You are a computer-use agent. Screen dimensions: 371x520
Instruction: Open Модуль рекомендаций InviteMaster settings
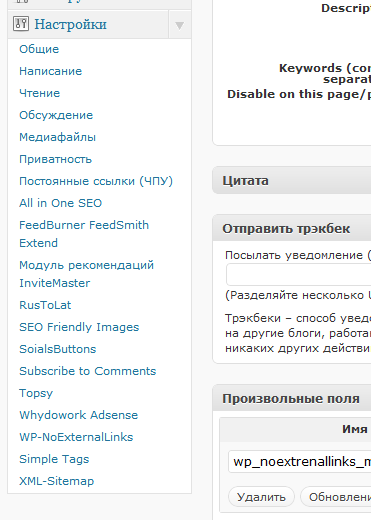click(x=86, y=274)
